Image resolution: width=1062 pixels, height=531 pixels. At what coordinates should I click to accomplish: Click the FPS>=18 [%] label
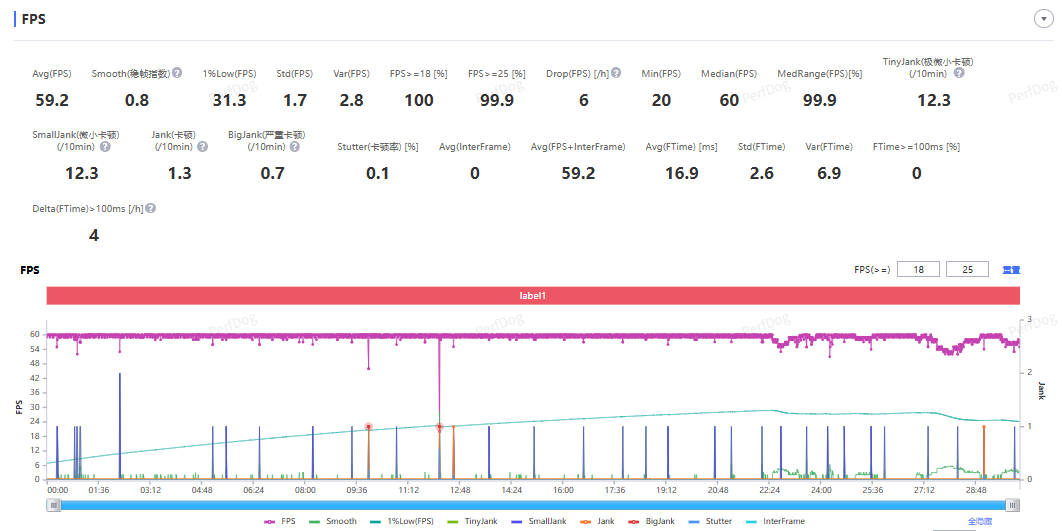click(419, 73)
